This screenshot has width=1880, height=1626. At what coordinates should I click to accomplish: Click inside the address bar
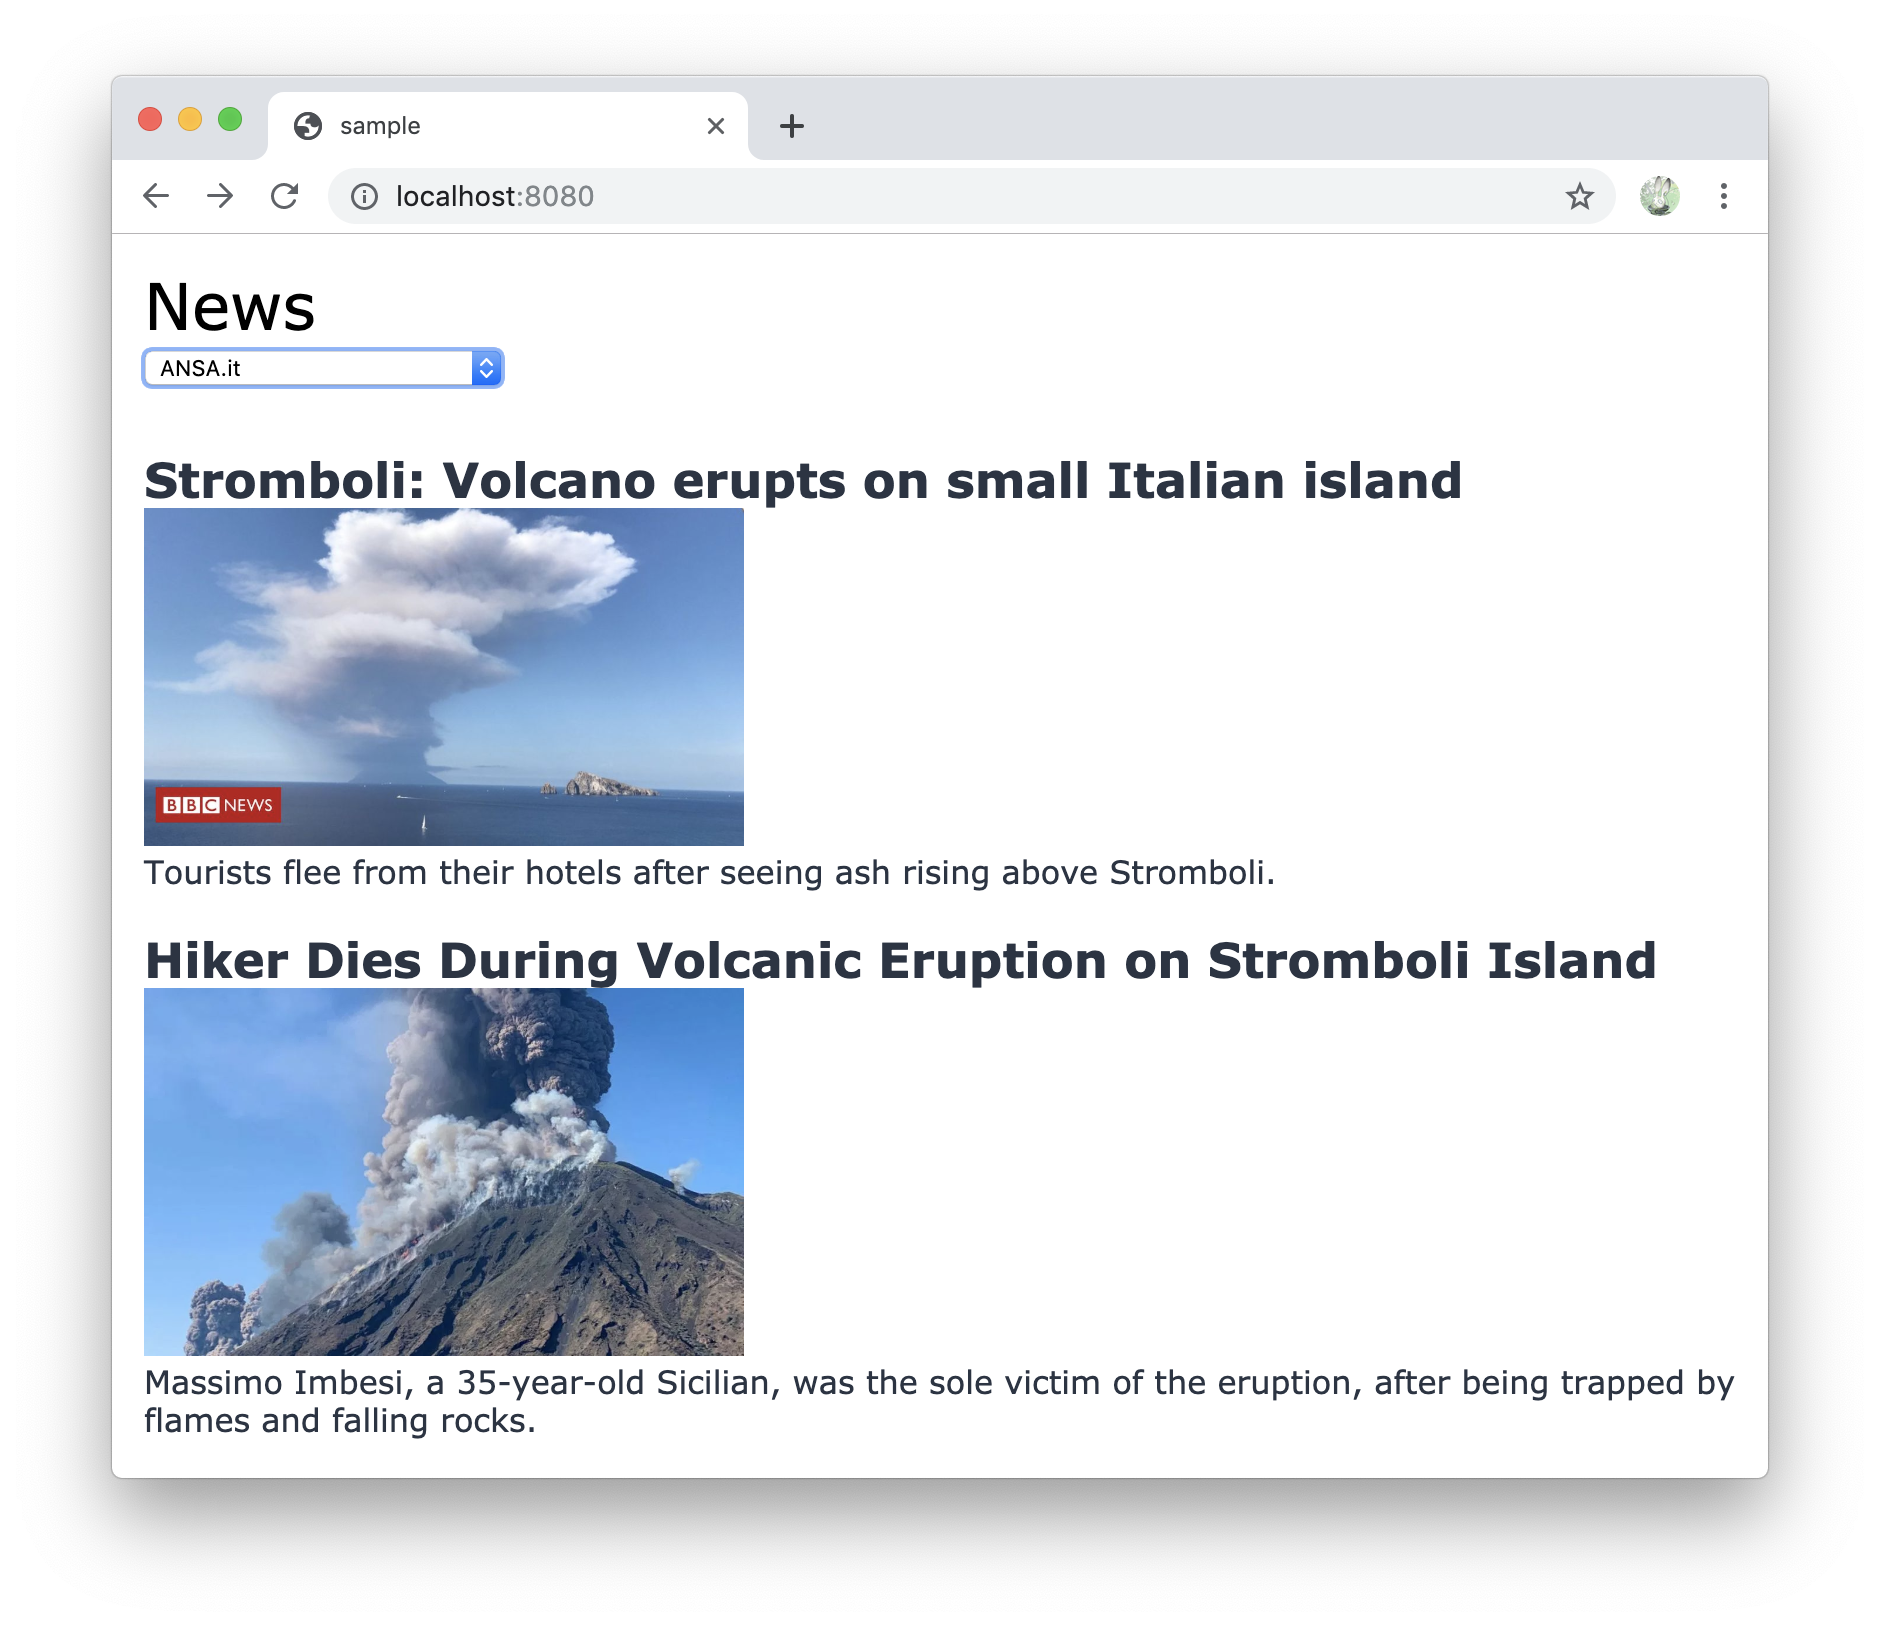coord(900,196)
